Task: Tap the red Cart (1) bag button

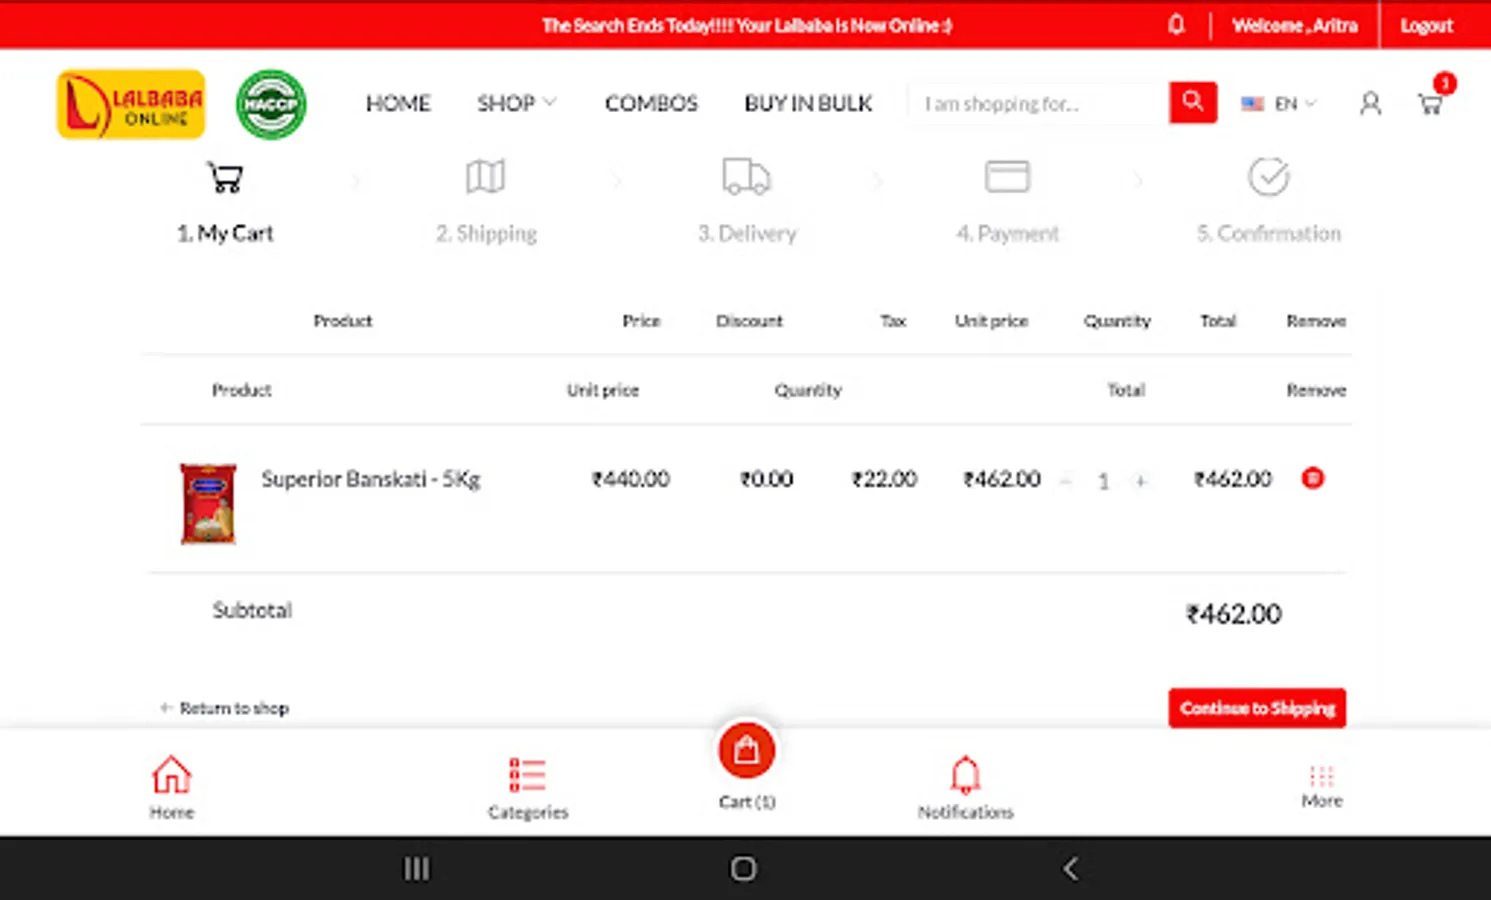Action: click(x=747, y=750)
